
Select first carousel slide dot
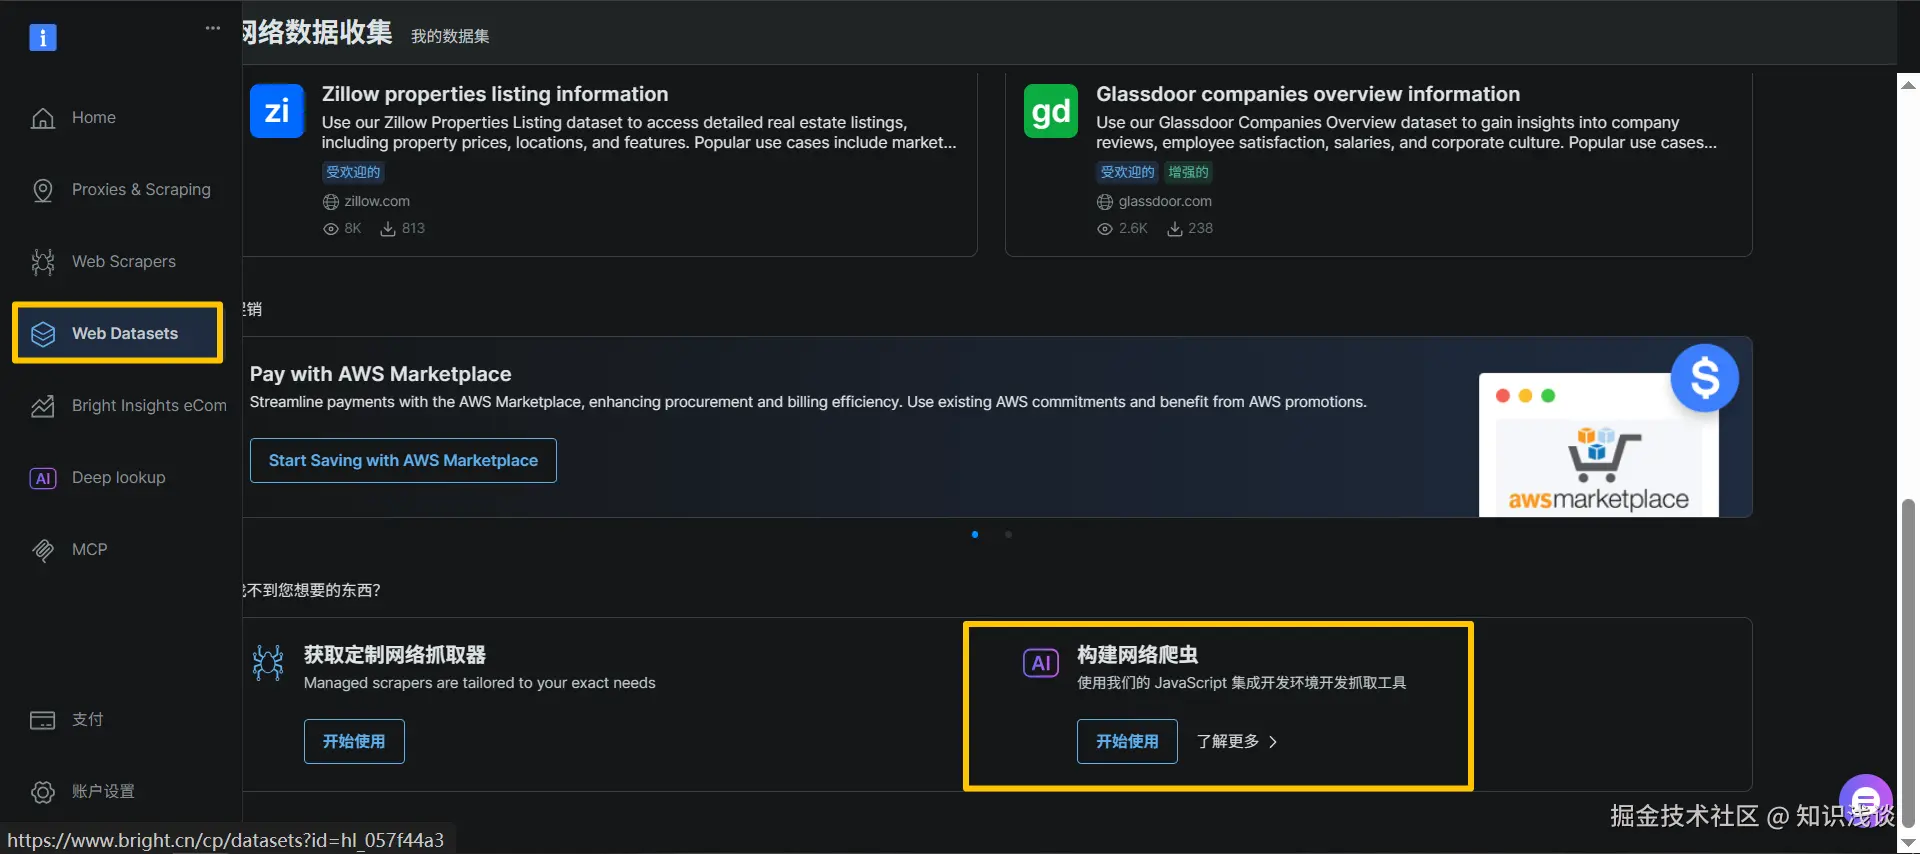point(975,535)
